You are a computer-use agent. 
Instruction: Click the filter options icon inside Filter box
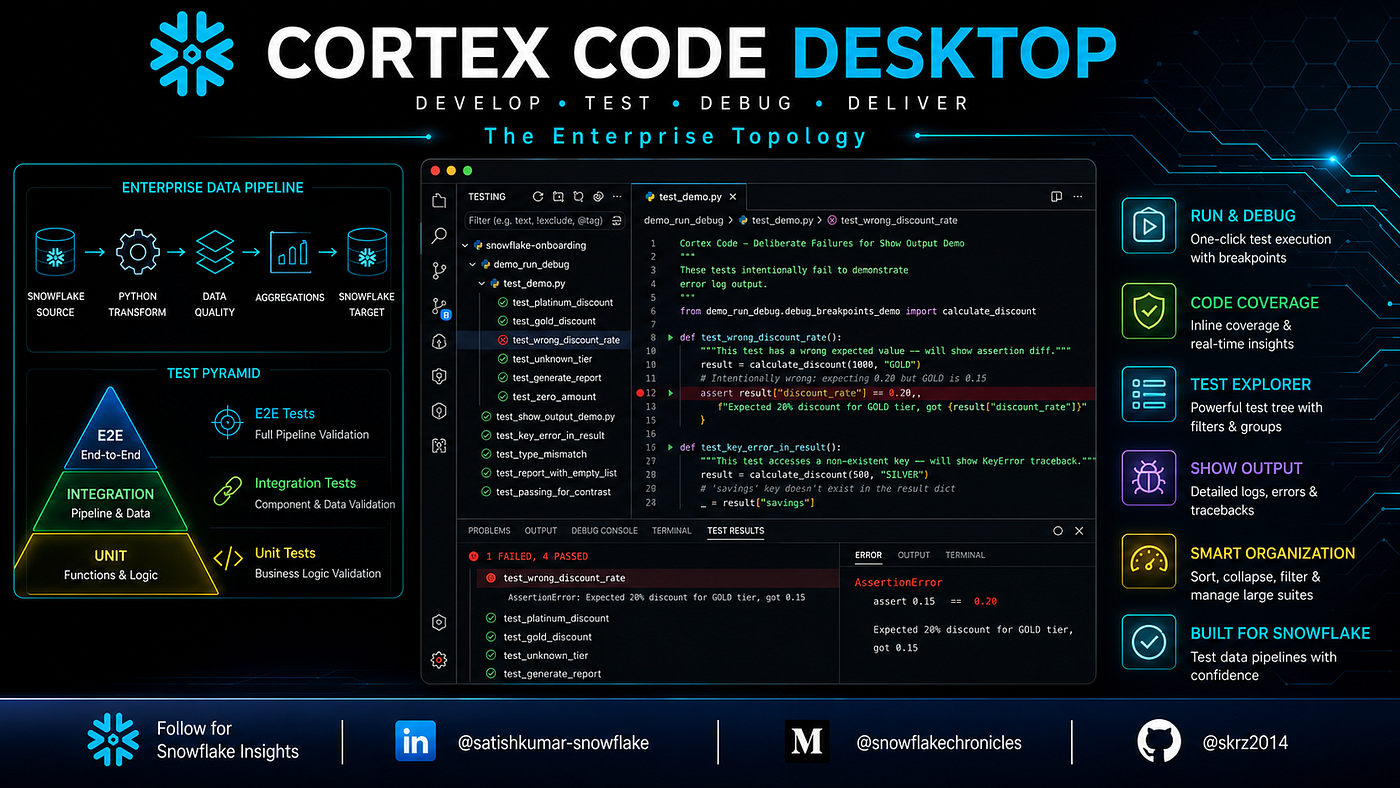click(x=617, y=220)
